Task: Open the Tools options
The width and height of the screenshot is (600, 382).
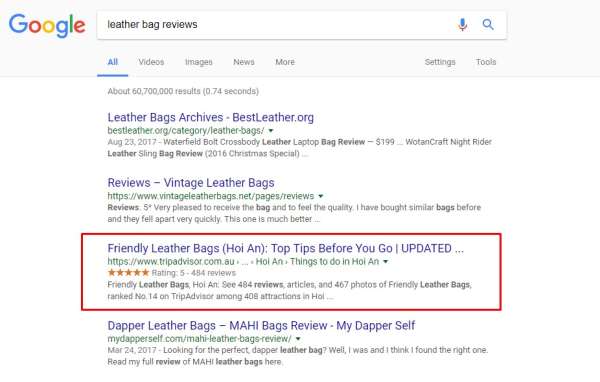Action: click(x=486, y=62)
